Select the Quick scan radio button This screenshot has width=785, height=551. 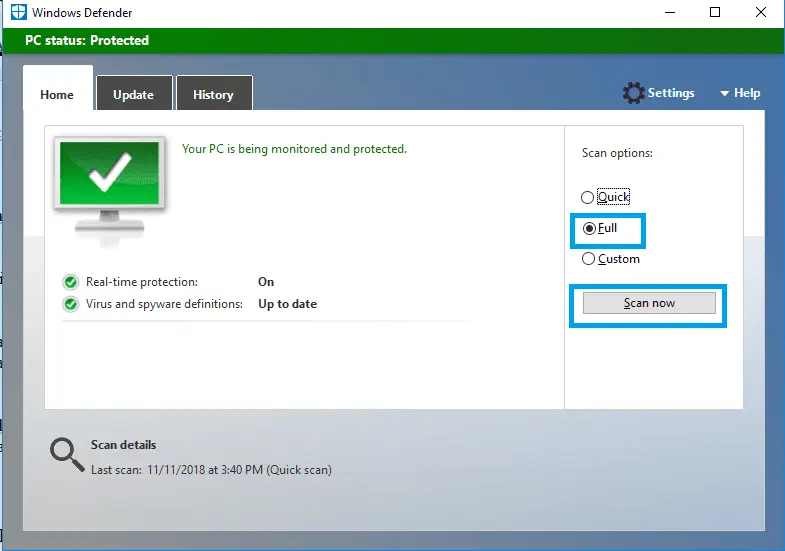588,198
